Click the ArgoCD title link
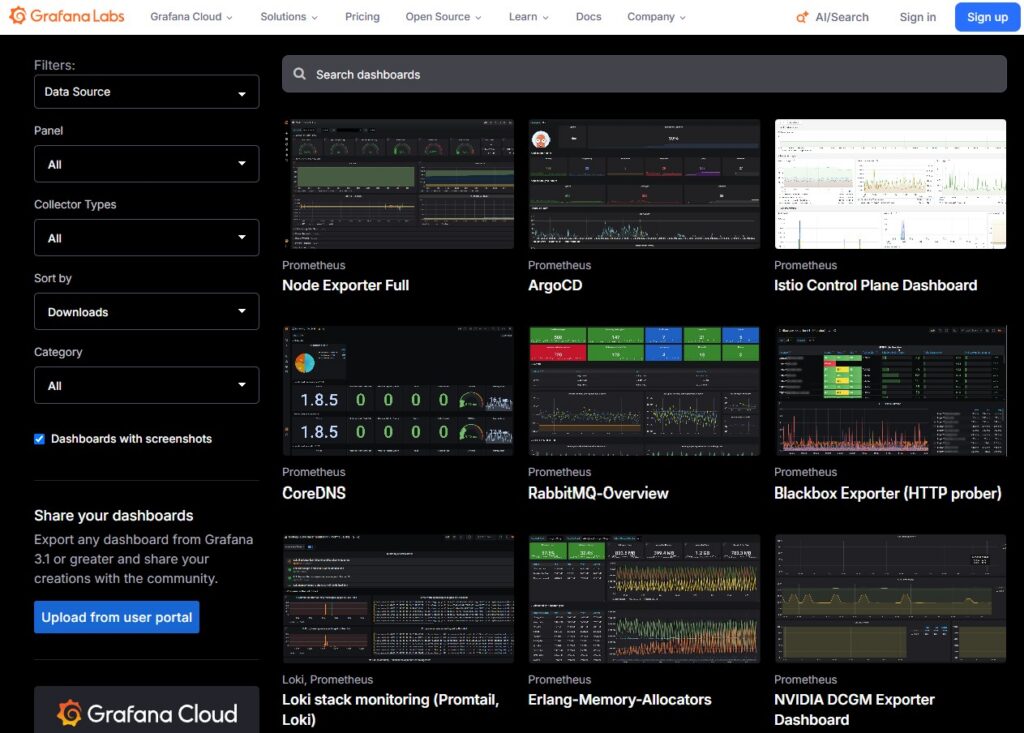This screenshot has height=733, width=1024. [x=555, y=285]
